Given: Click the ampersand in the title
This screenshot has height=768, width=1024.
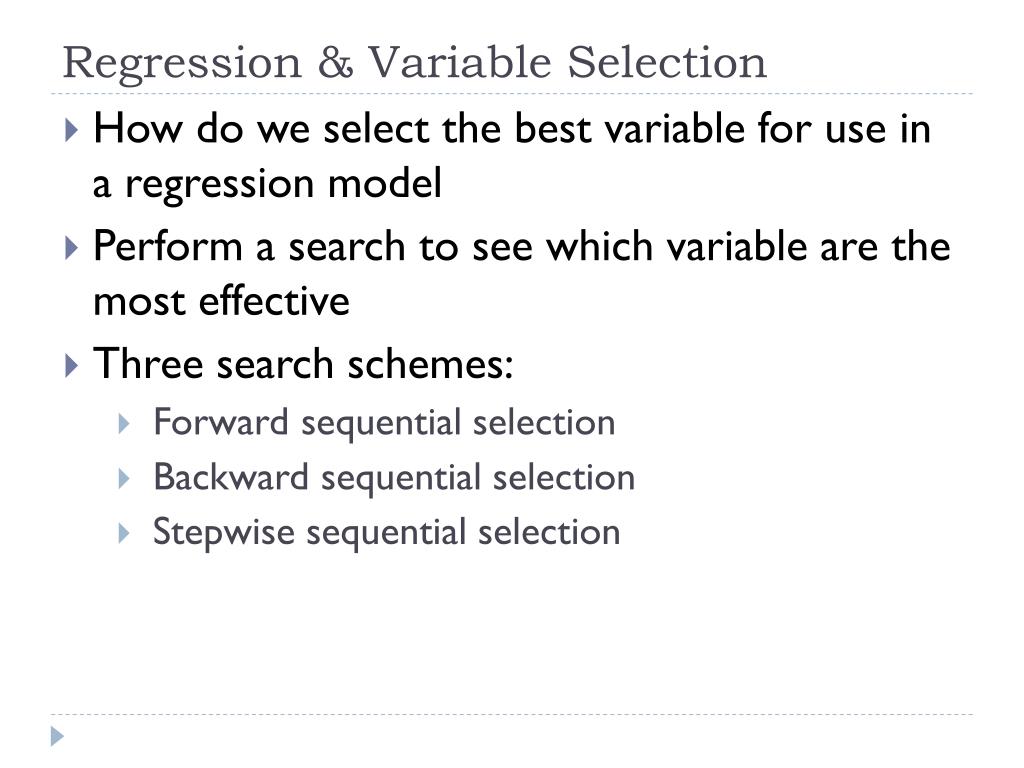Looking at the screenshot, I should [x=336, y=63].
